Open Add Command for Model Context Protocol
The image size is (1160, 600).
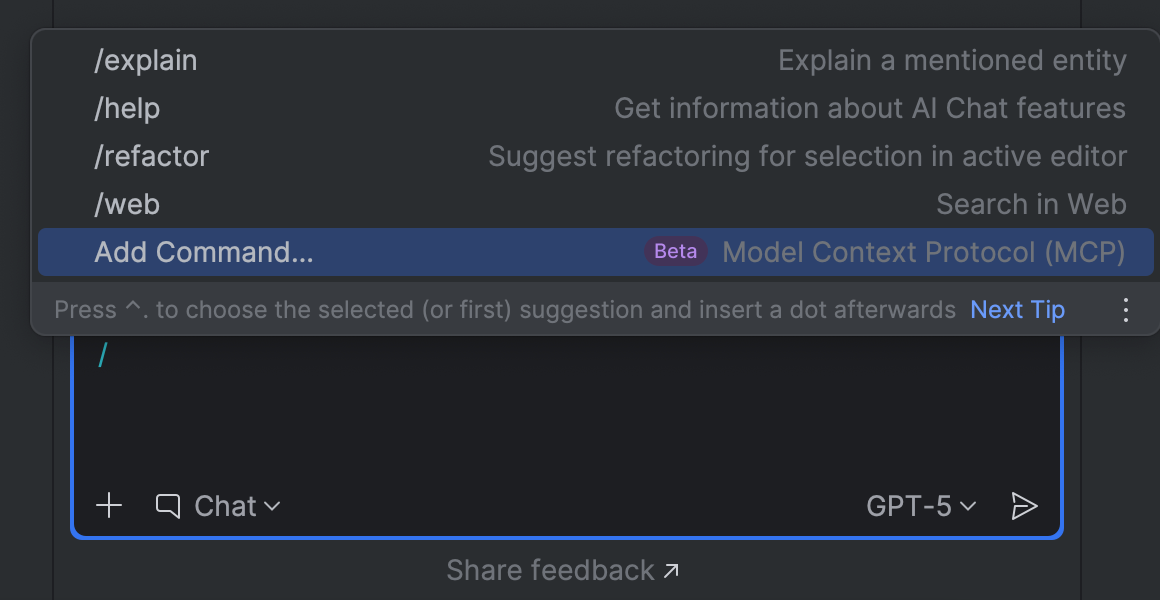[x=204, y=252]
